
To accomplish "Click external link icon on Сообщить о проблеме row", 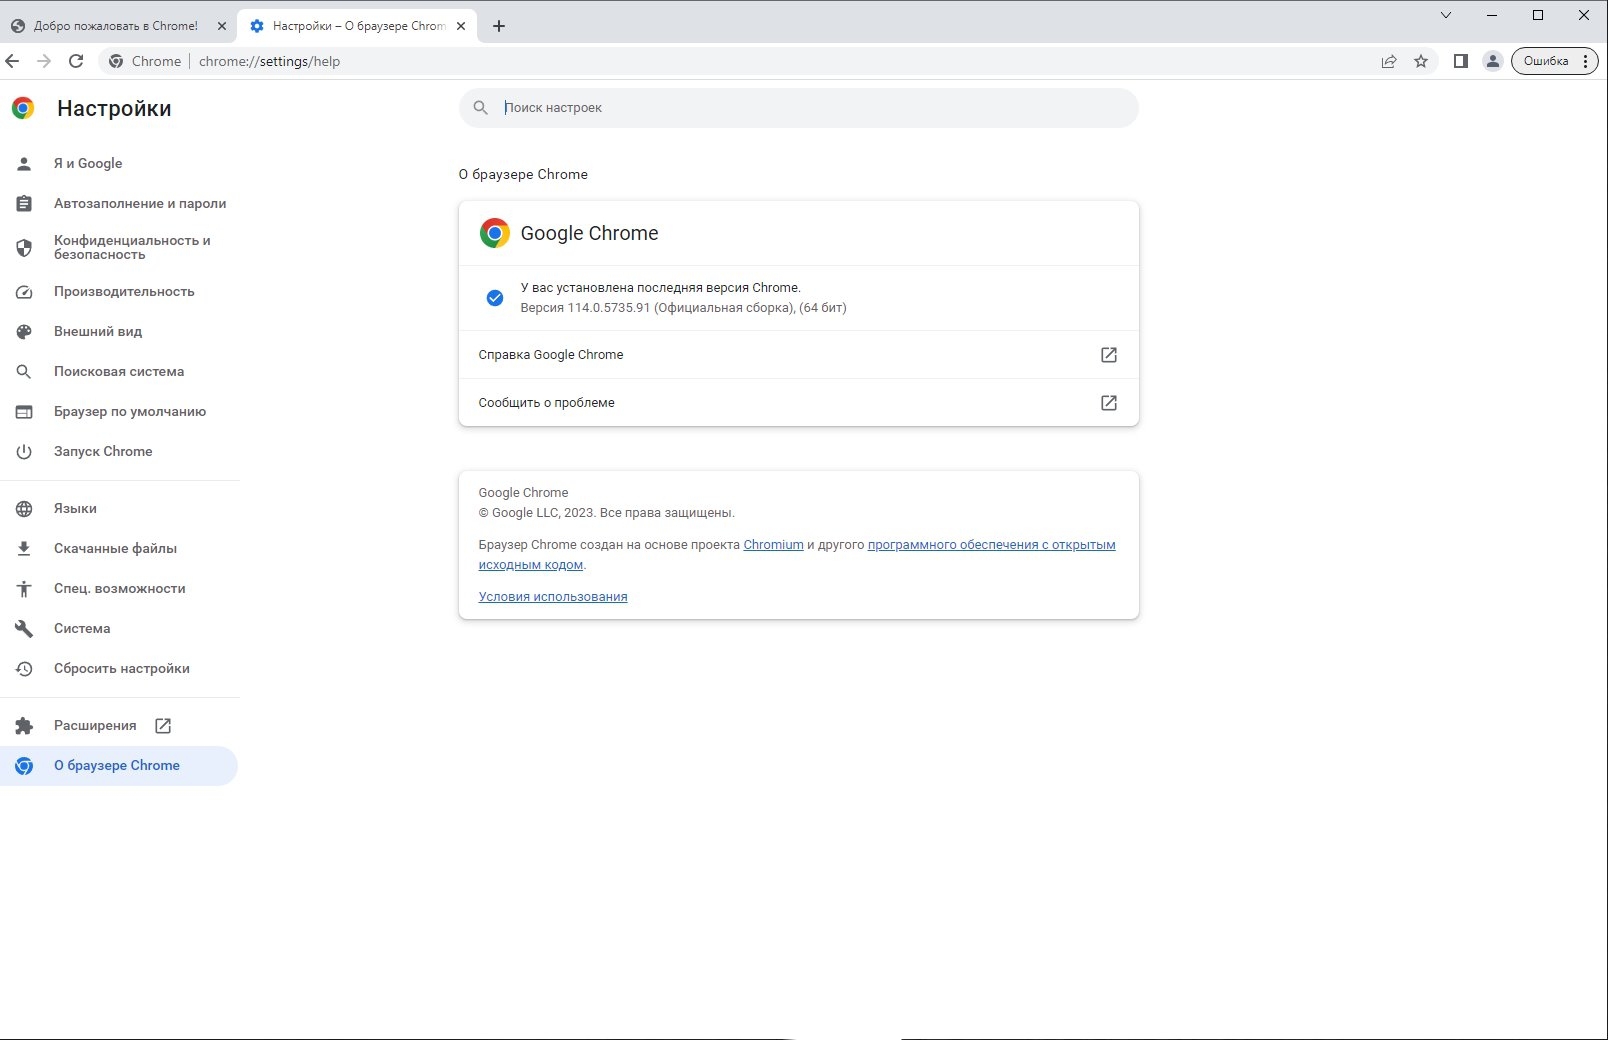I will (1109, 403).
